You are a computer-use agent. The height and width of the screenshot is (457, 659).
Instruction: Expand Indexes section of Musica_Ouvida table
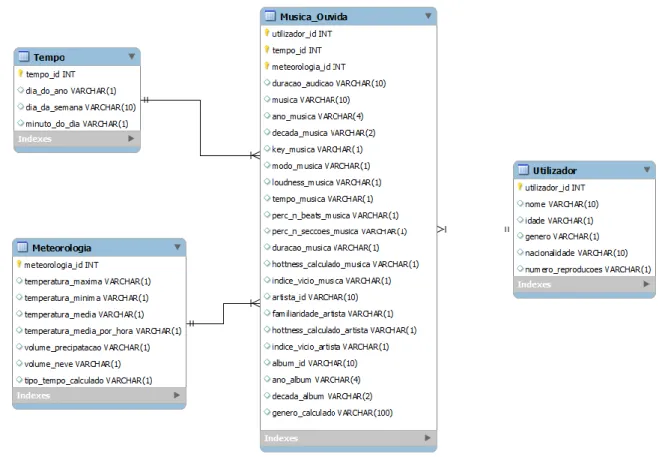click(x=427, y=438)
